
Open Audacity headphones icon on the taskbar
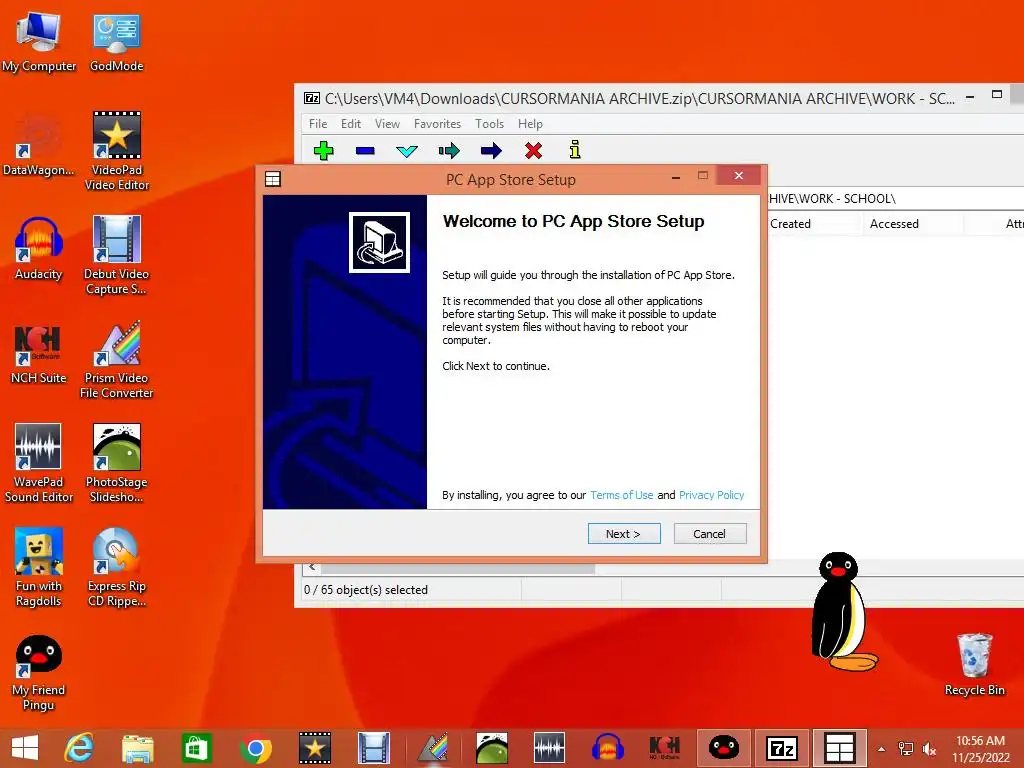[x=607, y=748]
